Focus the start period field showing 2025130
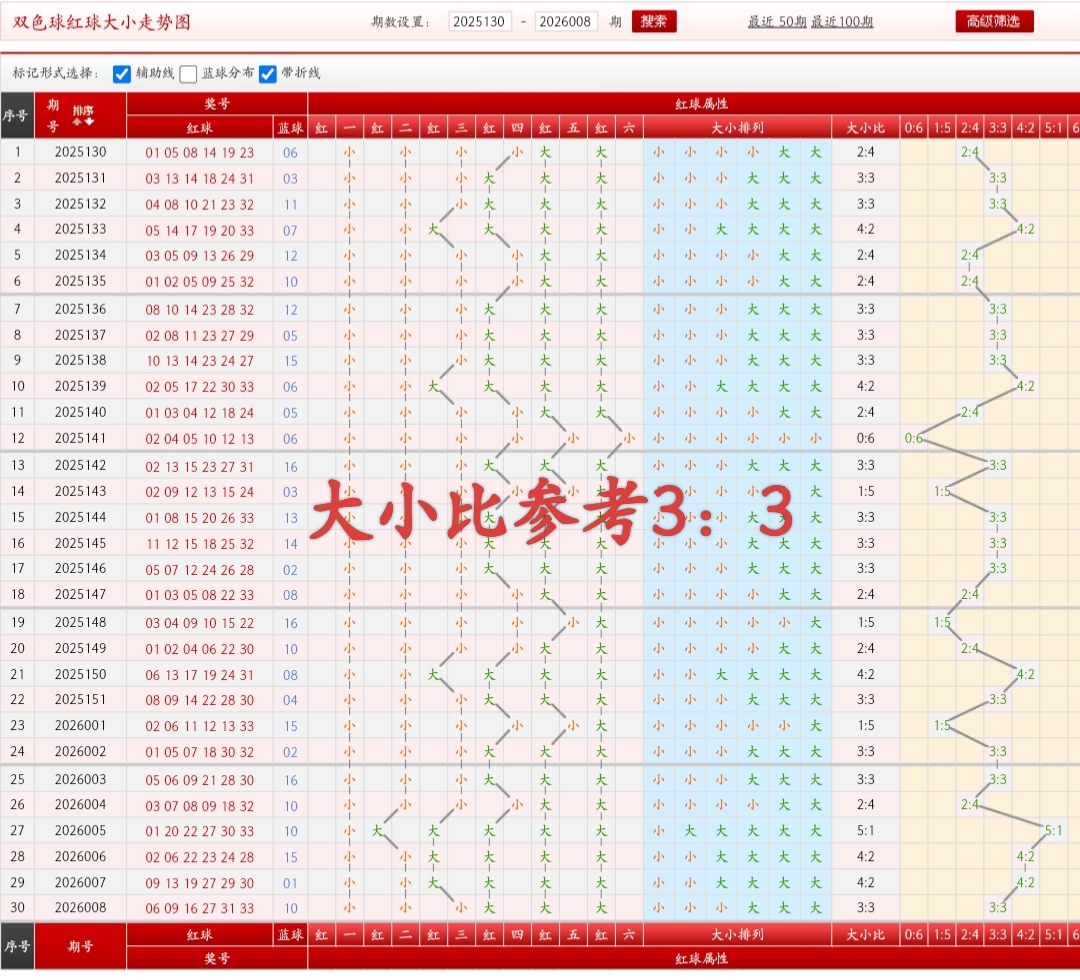Viewport: 1080px width, 980px height. (x=480, y=22)
